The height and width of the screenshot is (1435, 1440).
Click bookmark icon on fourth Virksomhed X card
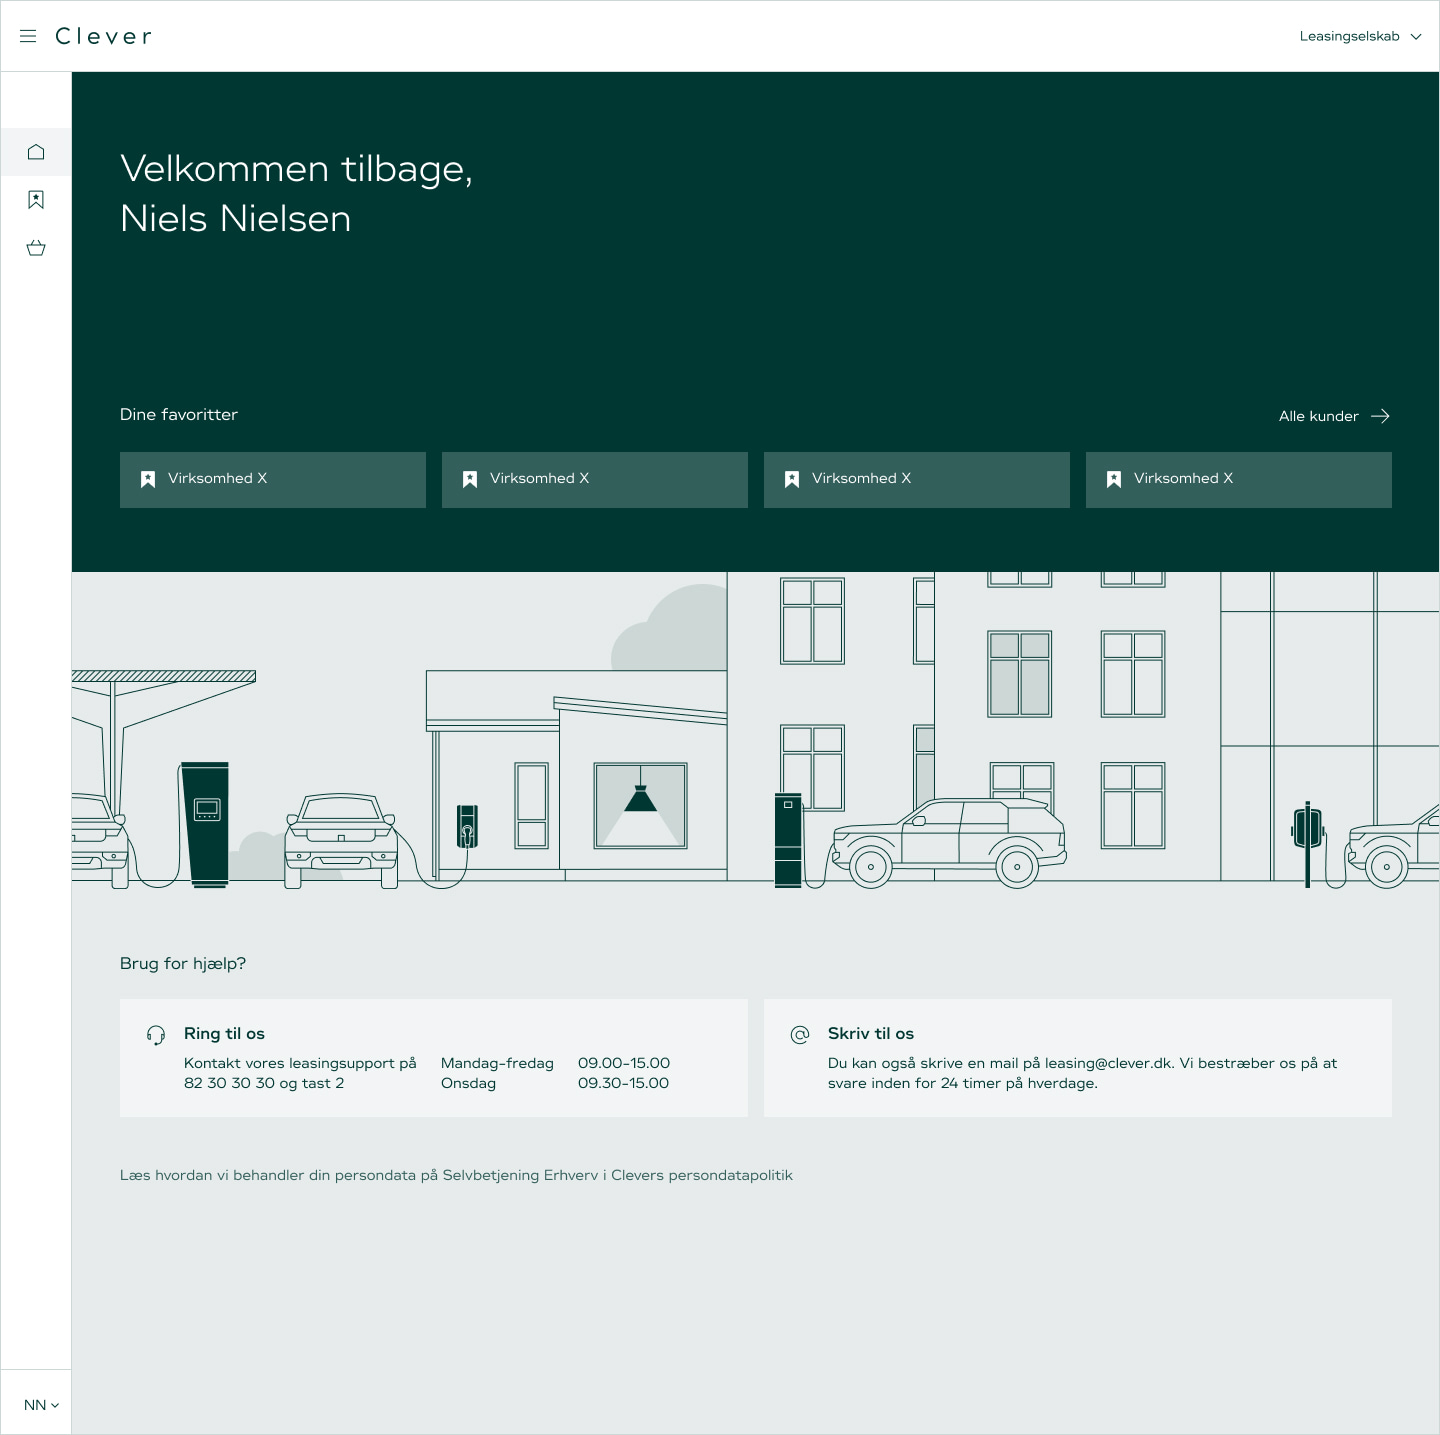click(x=1114, y=479)
